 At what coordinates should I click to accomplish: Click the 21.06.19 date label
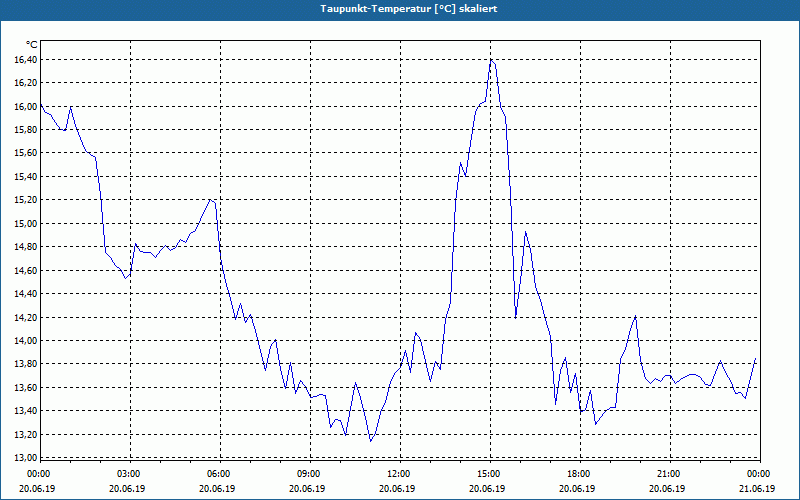(x=757, y=488)
